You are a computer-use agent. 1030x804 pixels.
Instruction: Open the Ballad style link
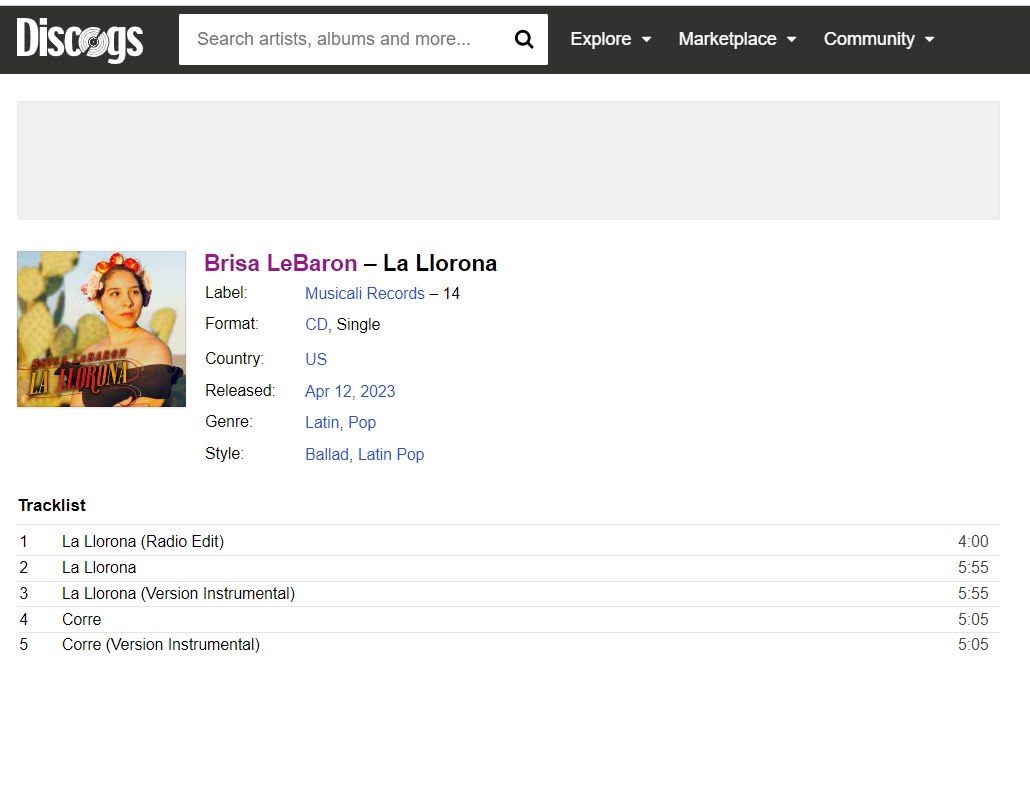[326, 454]
